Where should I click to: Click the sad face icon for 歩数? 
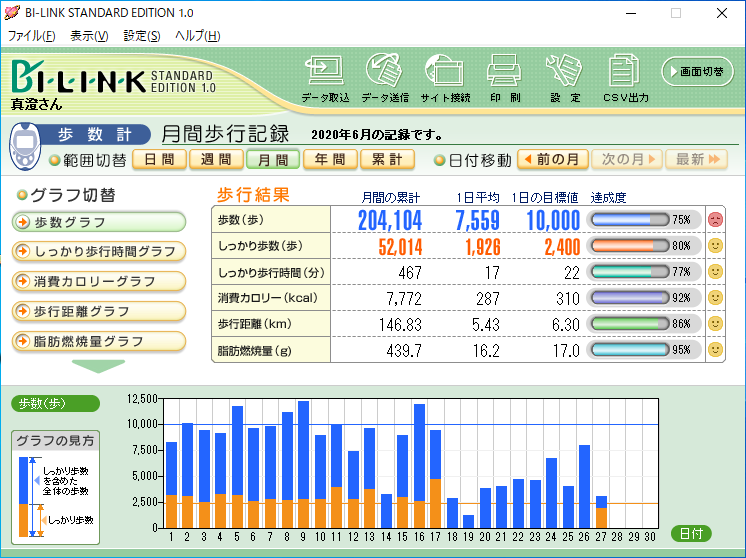pyautogui.click(x=715, y=219)
